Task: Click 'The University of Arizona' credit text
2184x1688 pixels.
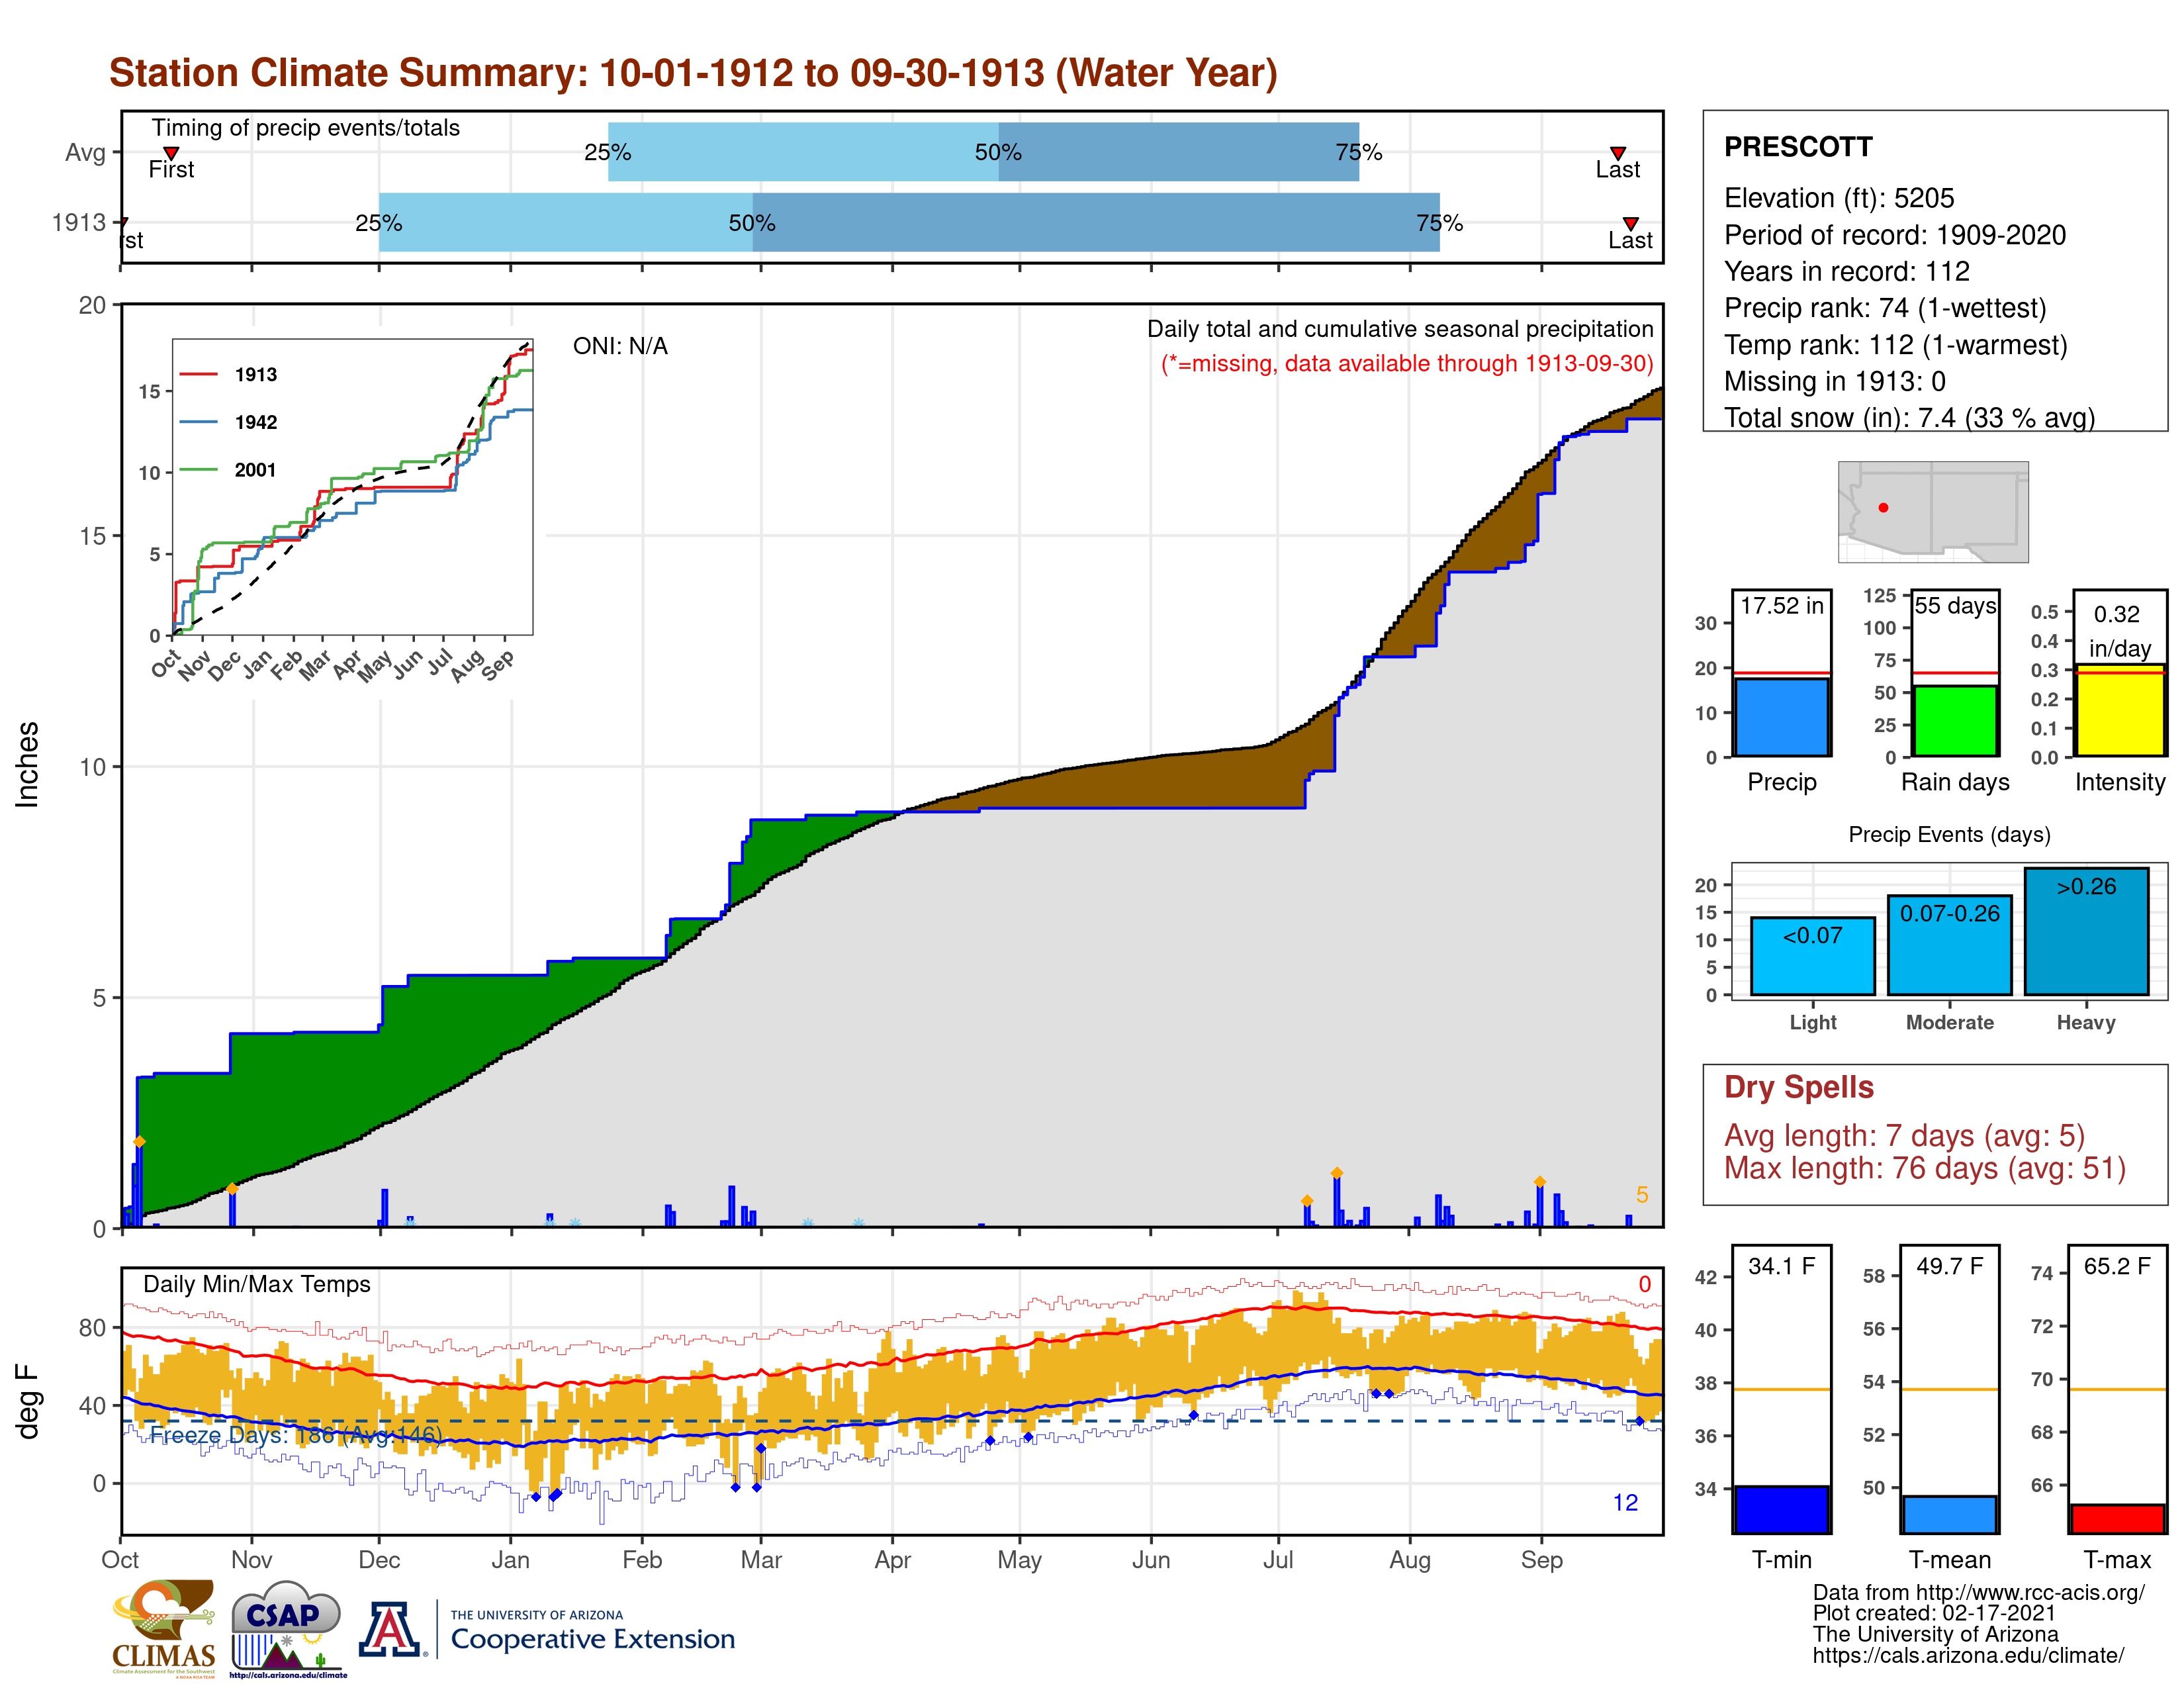Action: 1935,1634
